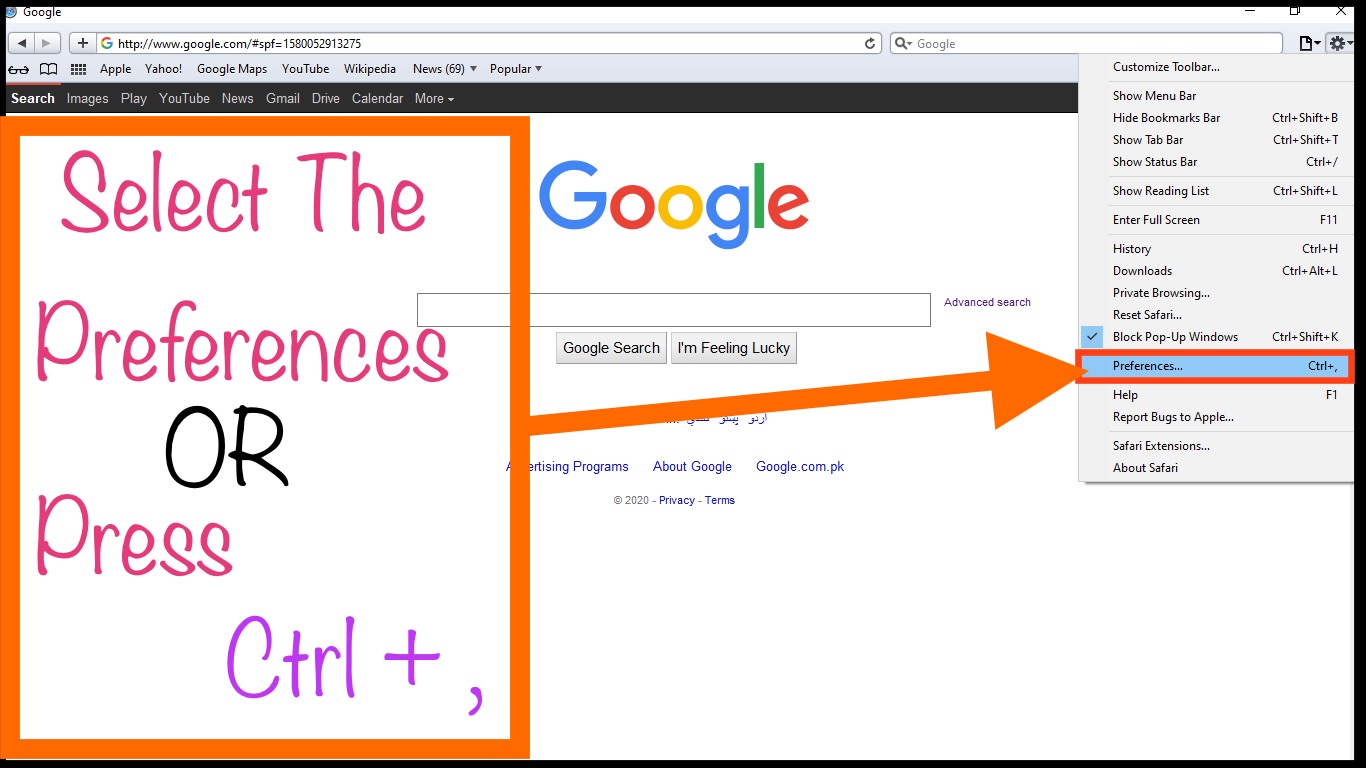Screen dimensions: 1366x768
Task: Expand the News (69) bookmarks dropdown
Action: [x=445, y=69]
